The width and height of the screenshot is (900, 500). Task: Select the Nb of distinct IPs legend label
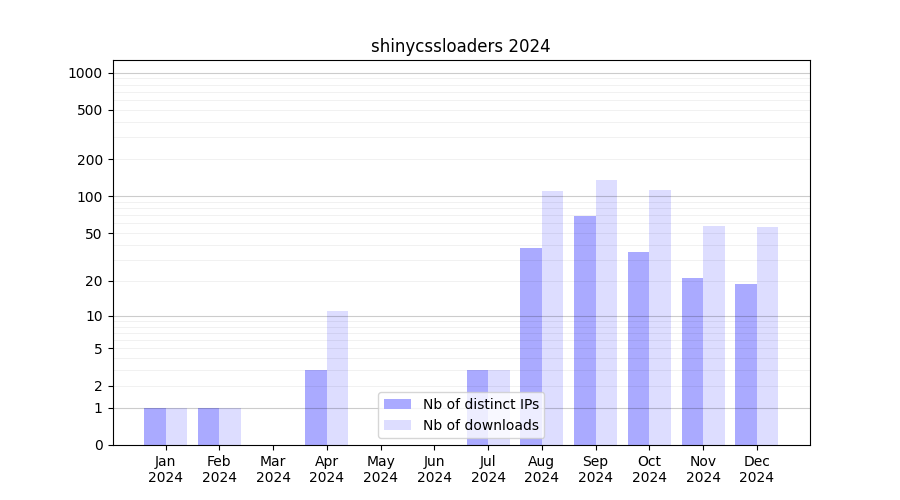[x=480, y=404]
